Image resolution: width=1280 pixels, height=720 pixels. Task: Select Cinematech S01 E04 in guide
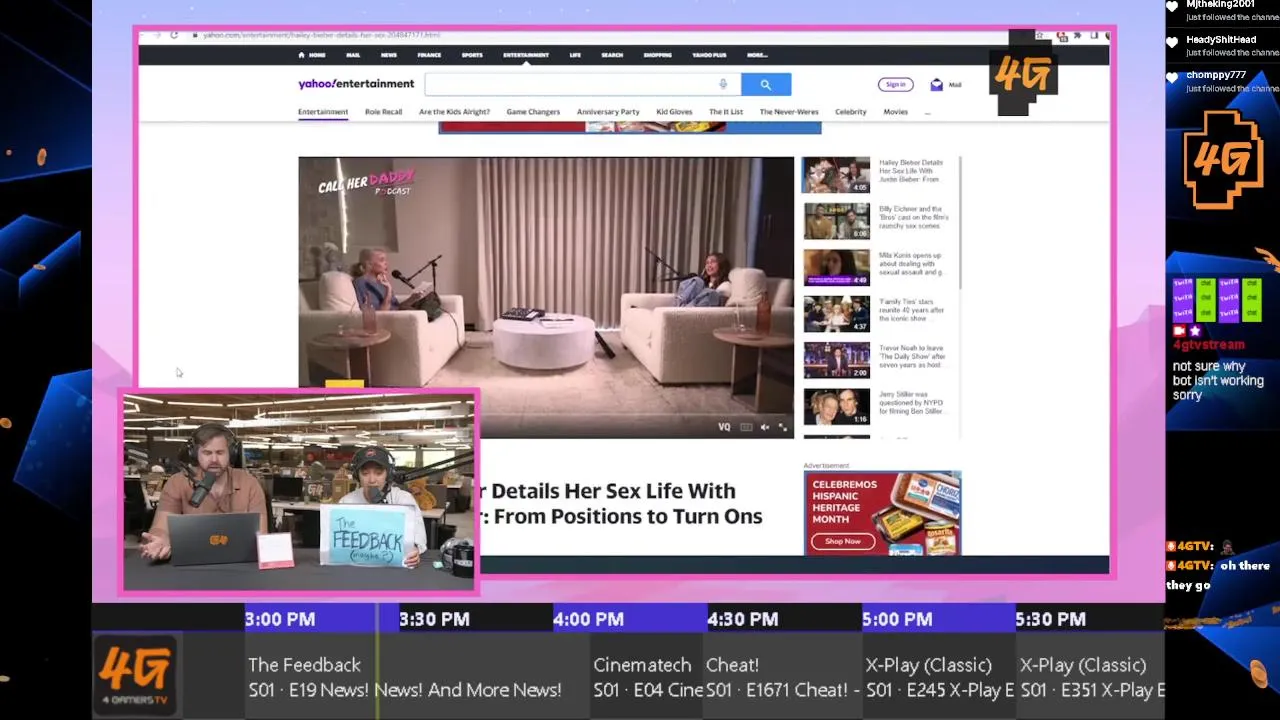pos(647,677)
